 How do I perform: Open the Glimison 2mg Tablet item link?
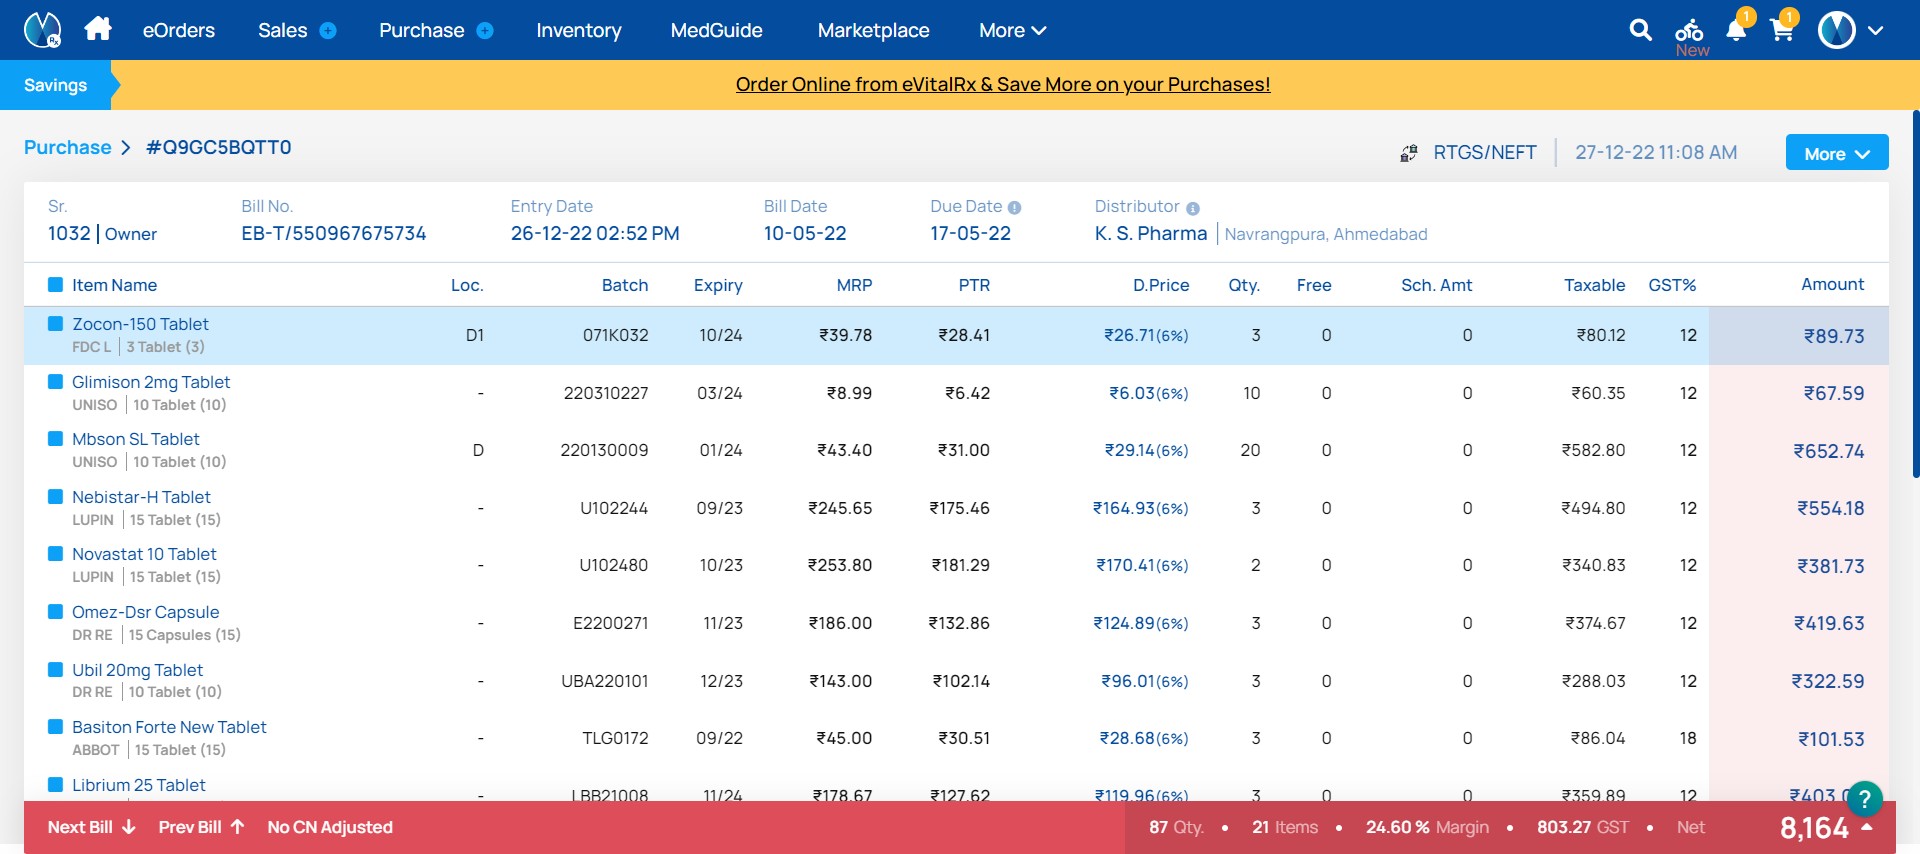[151, 382]
